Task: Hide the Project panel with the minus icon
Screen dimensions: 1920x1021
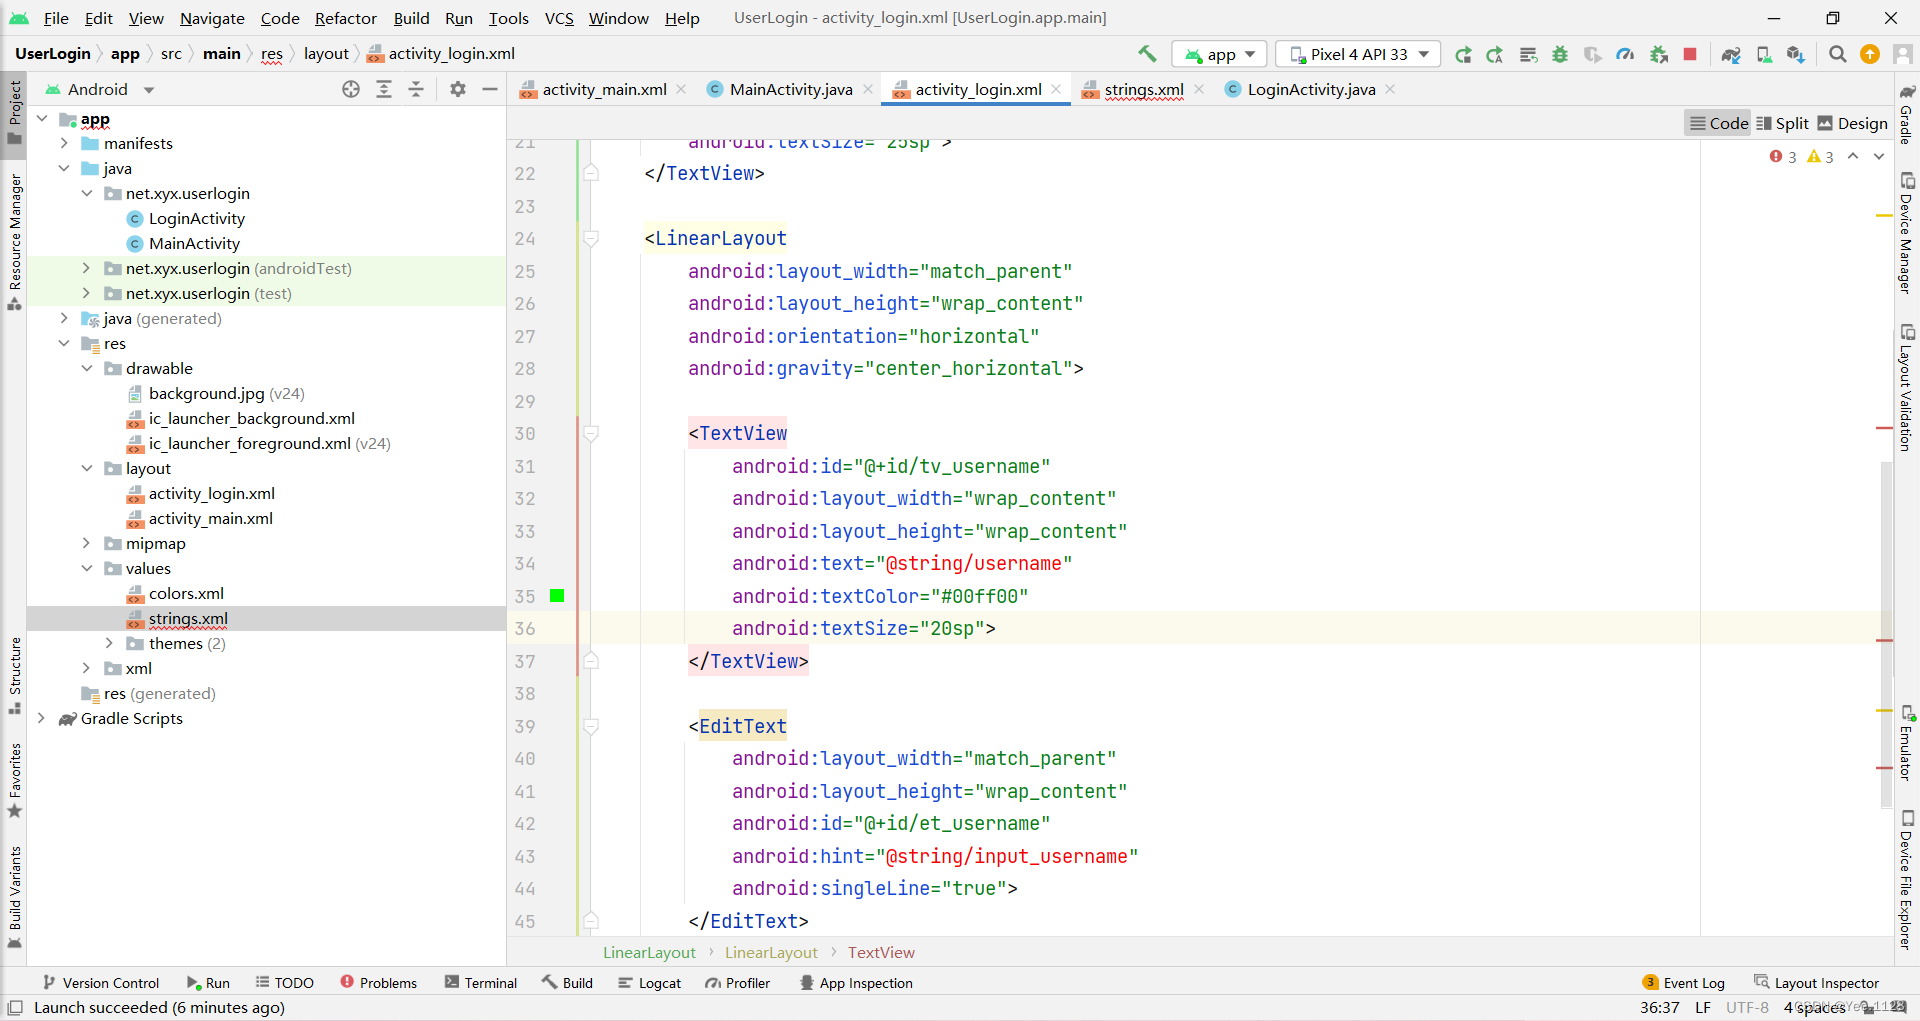Action: pyautogui.click(x=490, y=89)
